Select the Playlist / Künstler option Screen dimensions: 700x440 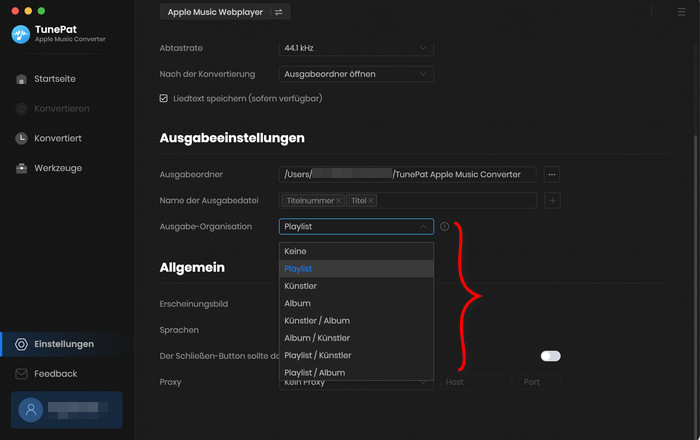(x=356, y=356)
